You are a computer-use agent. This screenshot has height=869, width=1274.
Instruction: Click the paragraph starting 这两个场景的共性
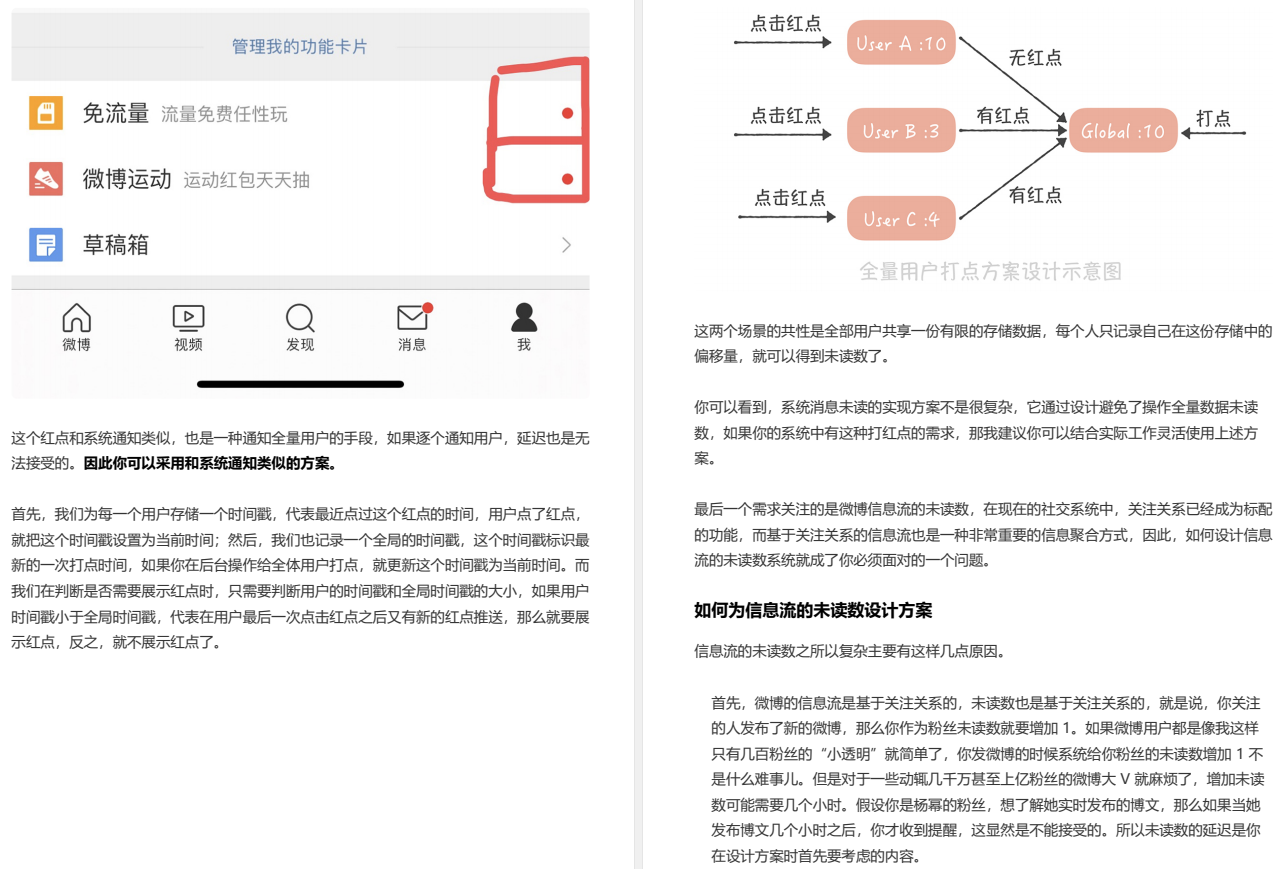pyautogui.click(x=983, y=343)
